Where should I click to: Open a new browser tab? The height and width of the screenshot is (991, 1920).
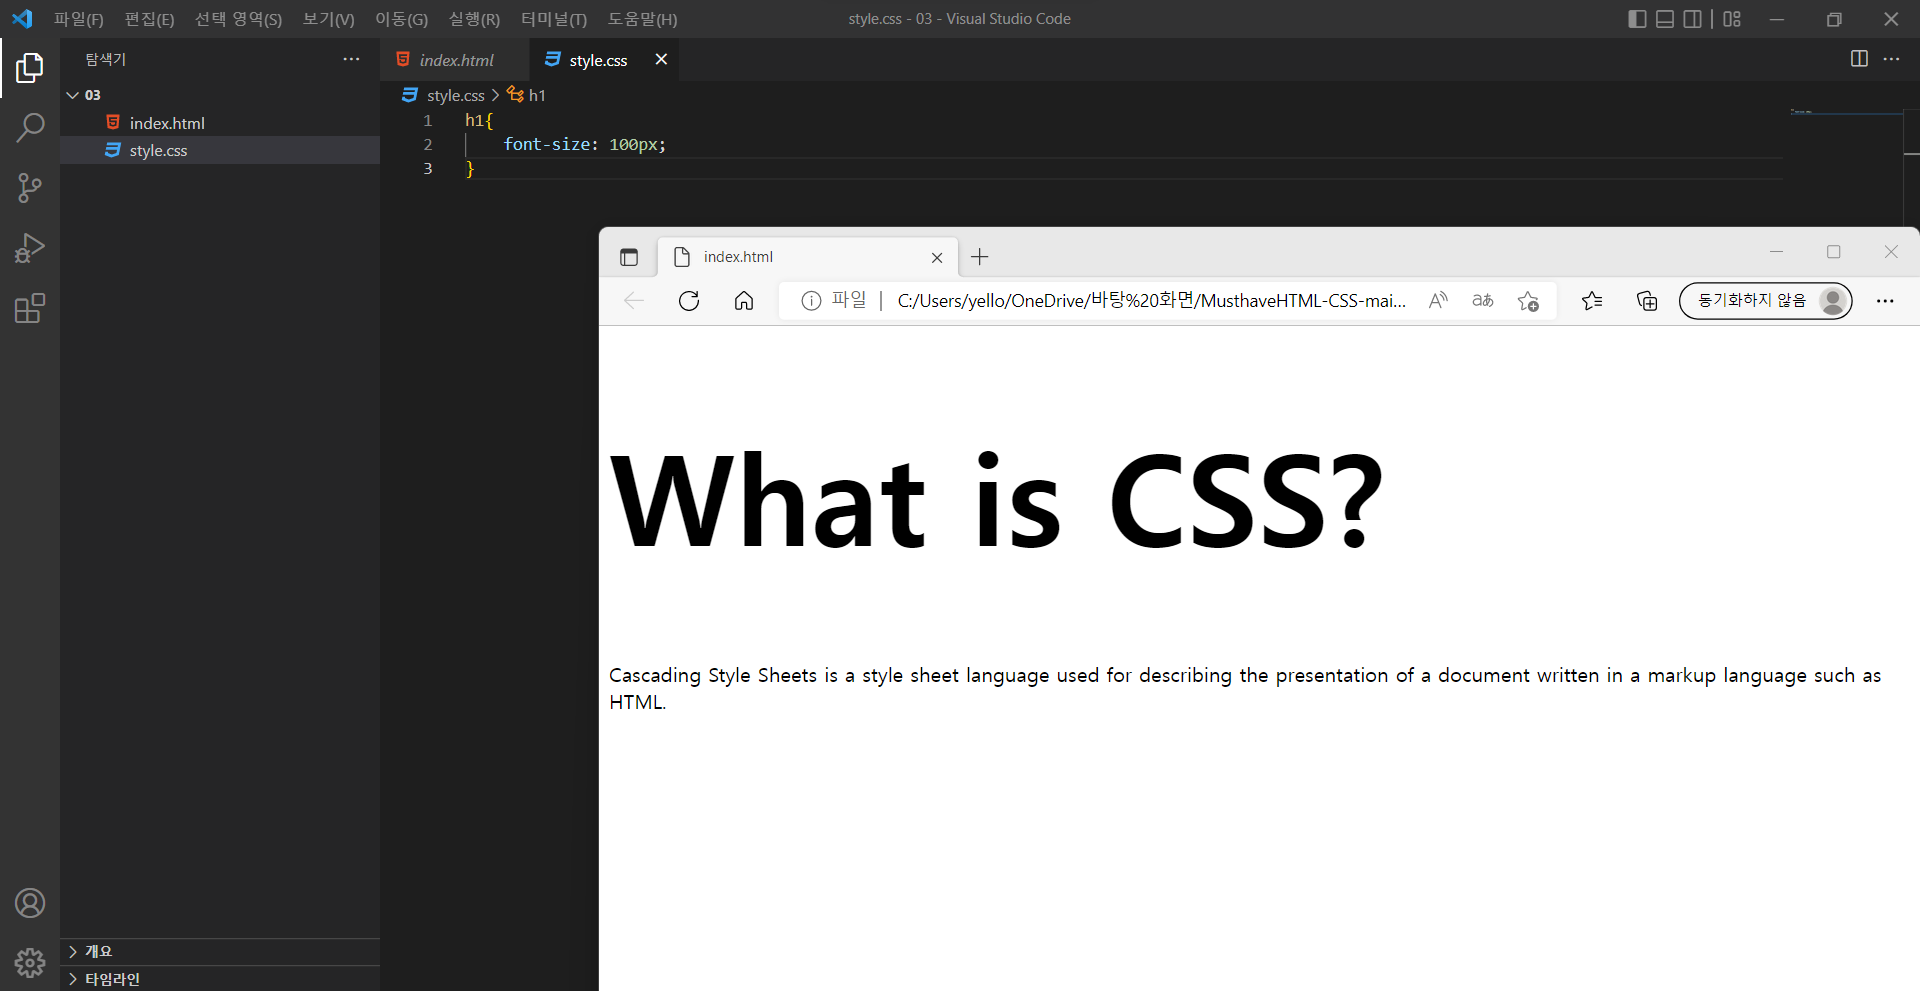(980, 257)
